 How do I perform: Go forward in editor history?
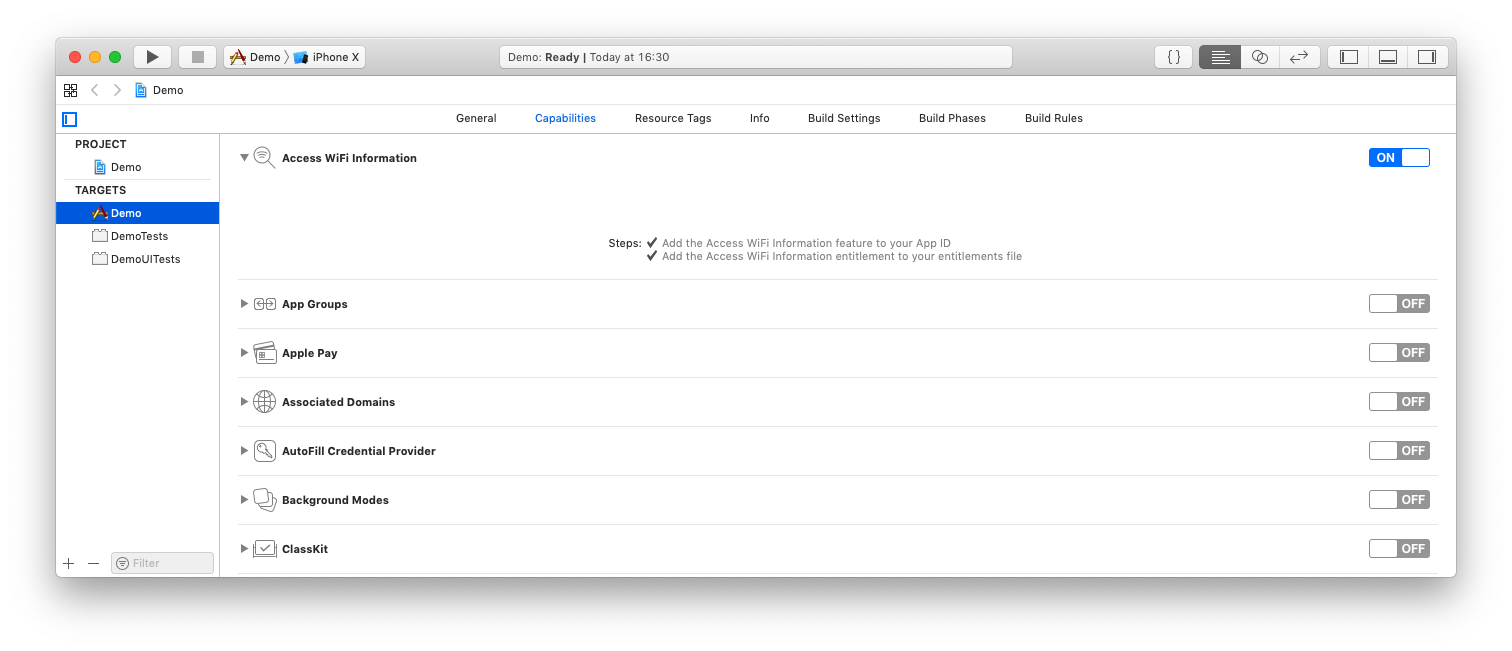(117, 90)
